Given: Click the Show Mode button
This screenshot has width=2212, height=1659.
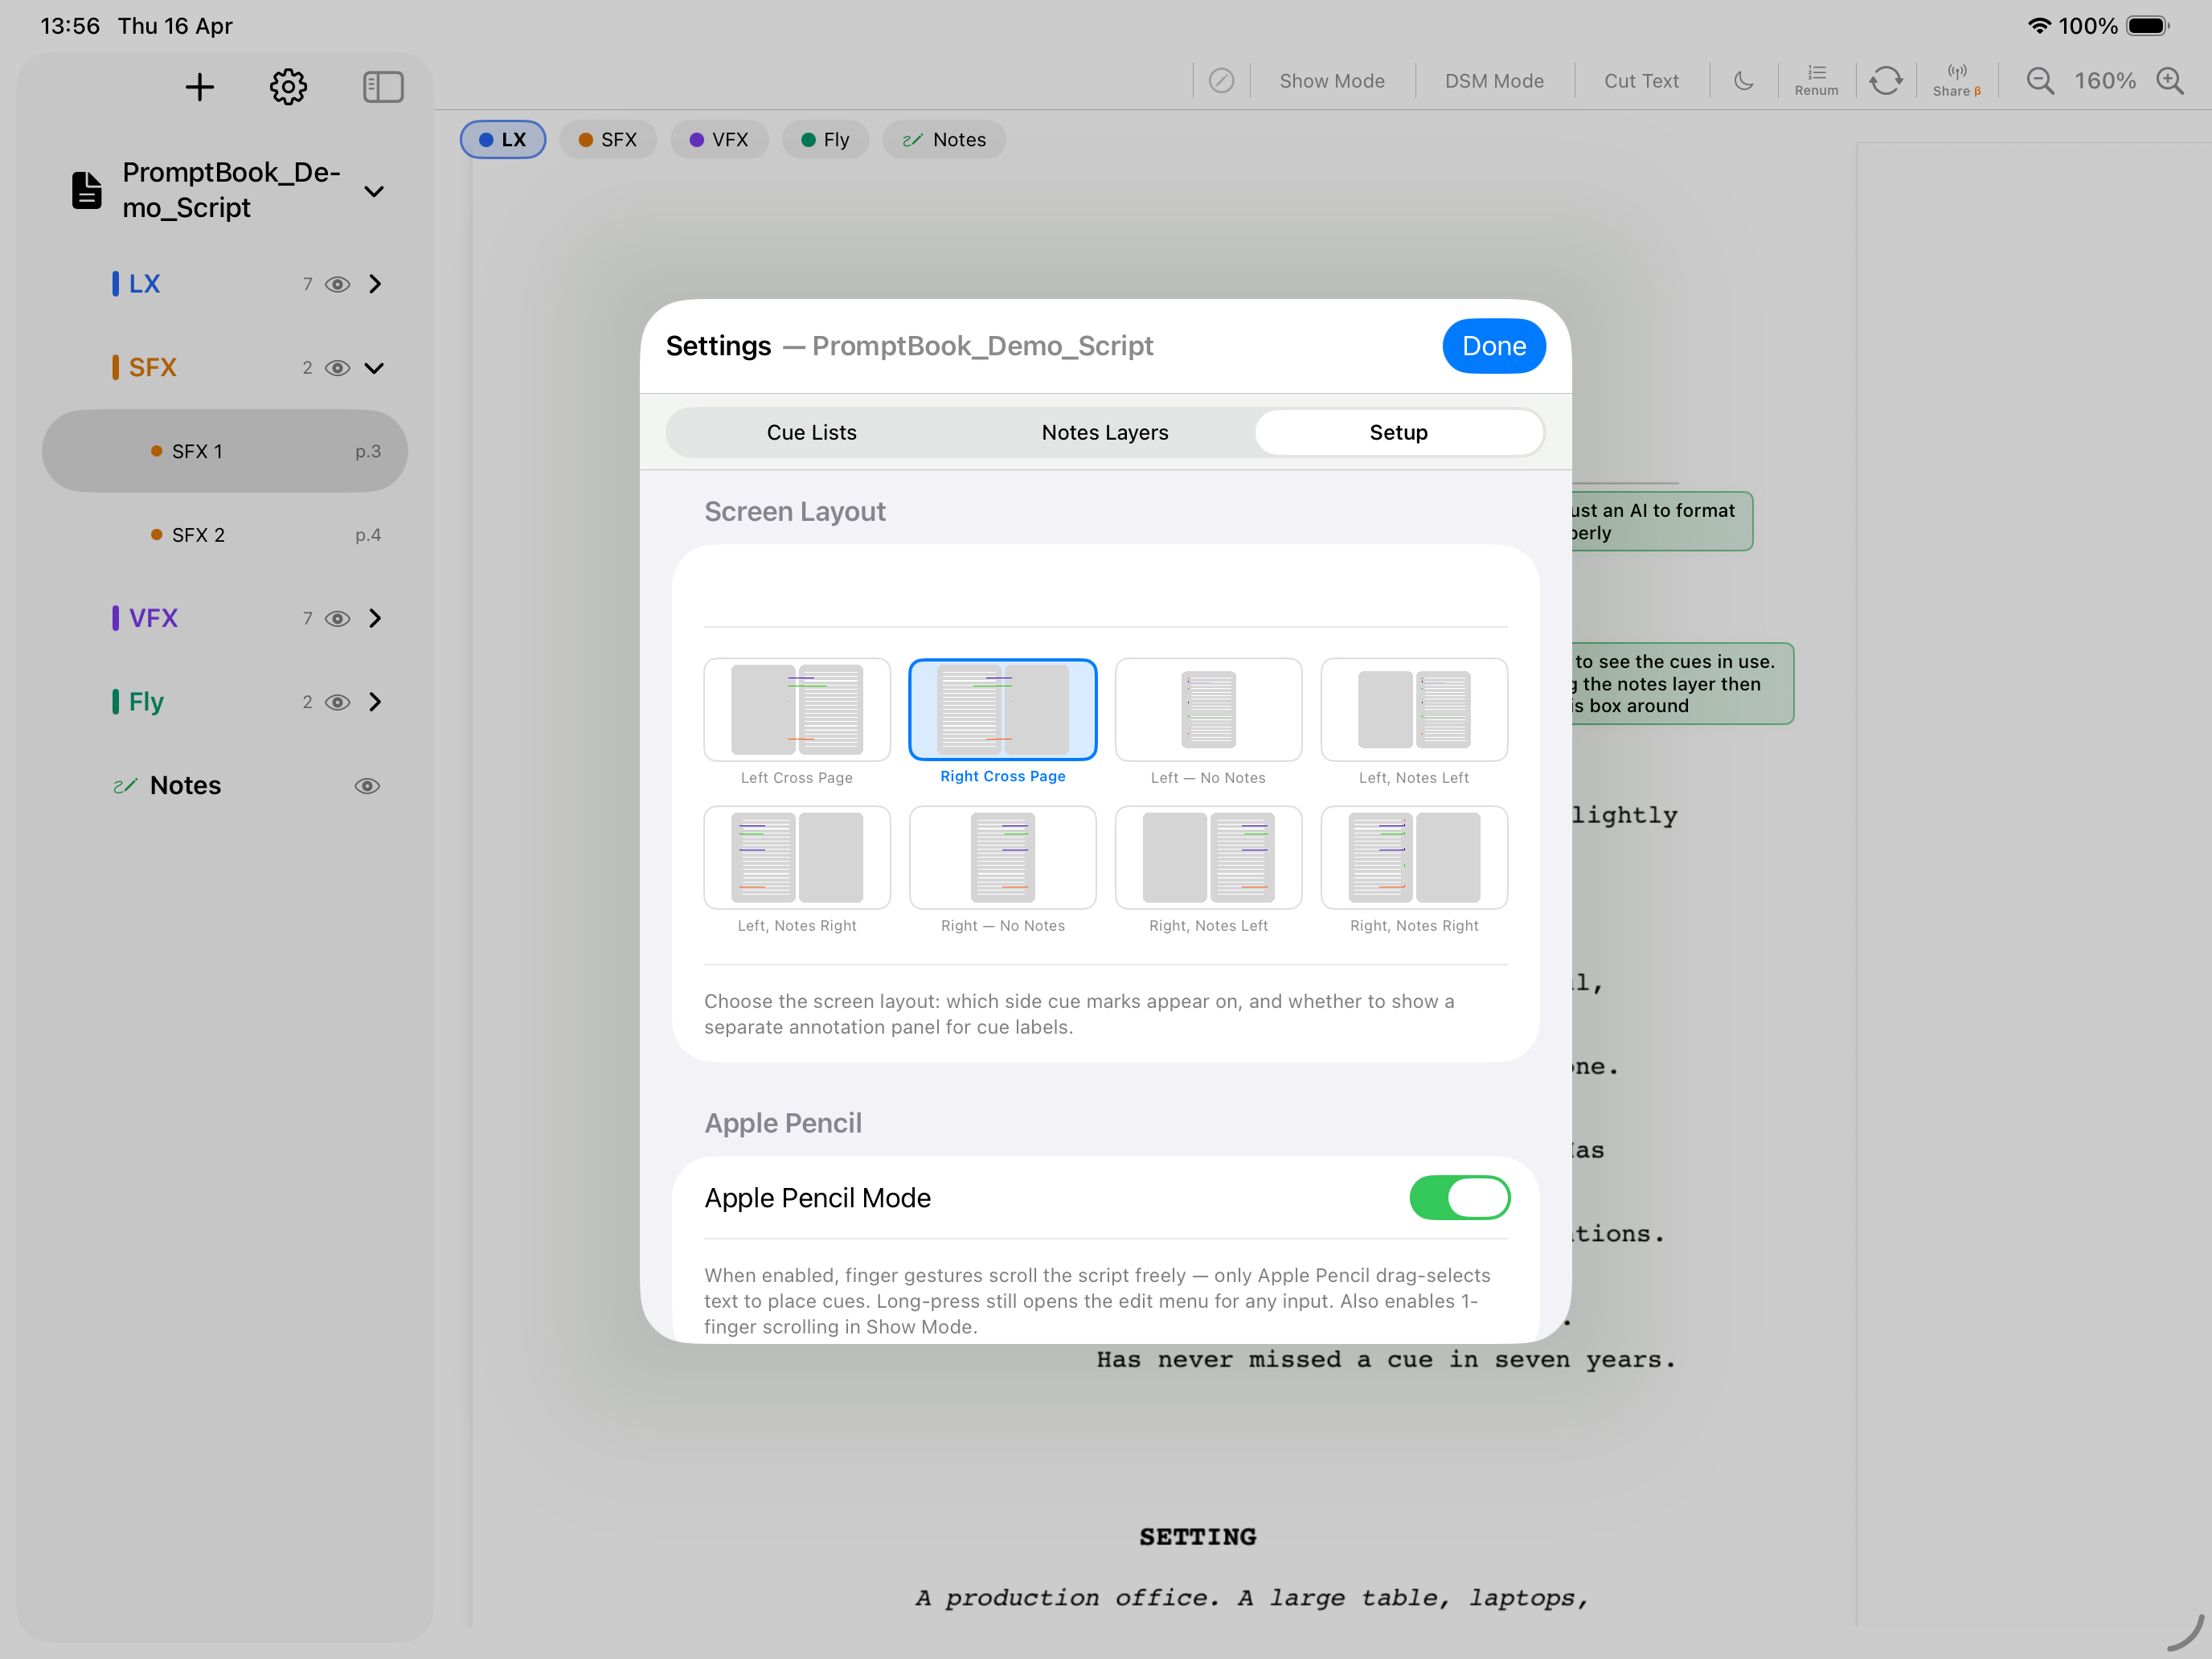Looking at the screenshot, I should click(x=1331, y=80).
